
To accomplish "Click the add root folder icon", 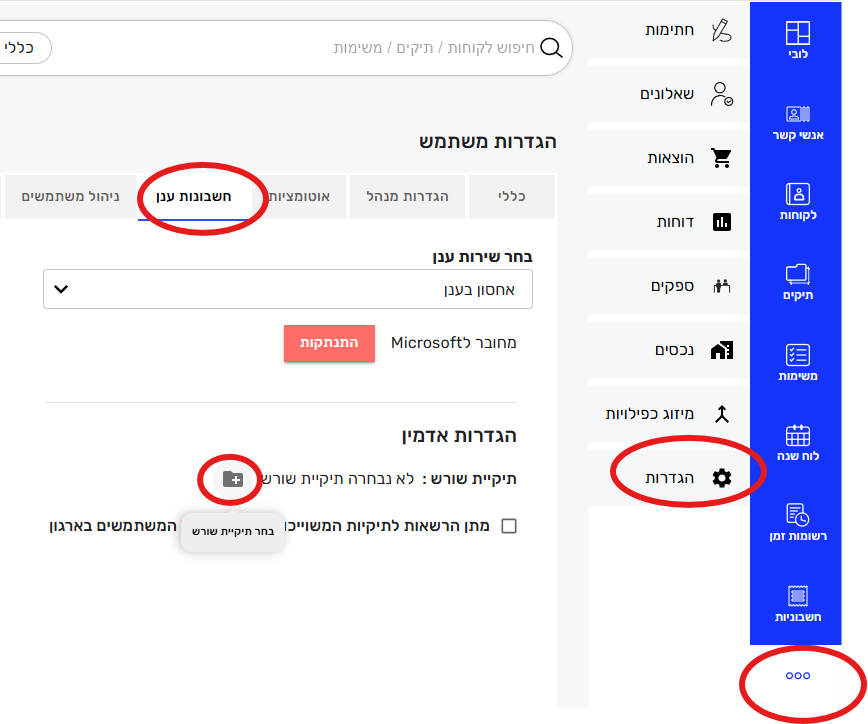I will 232,479.
